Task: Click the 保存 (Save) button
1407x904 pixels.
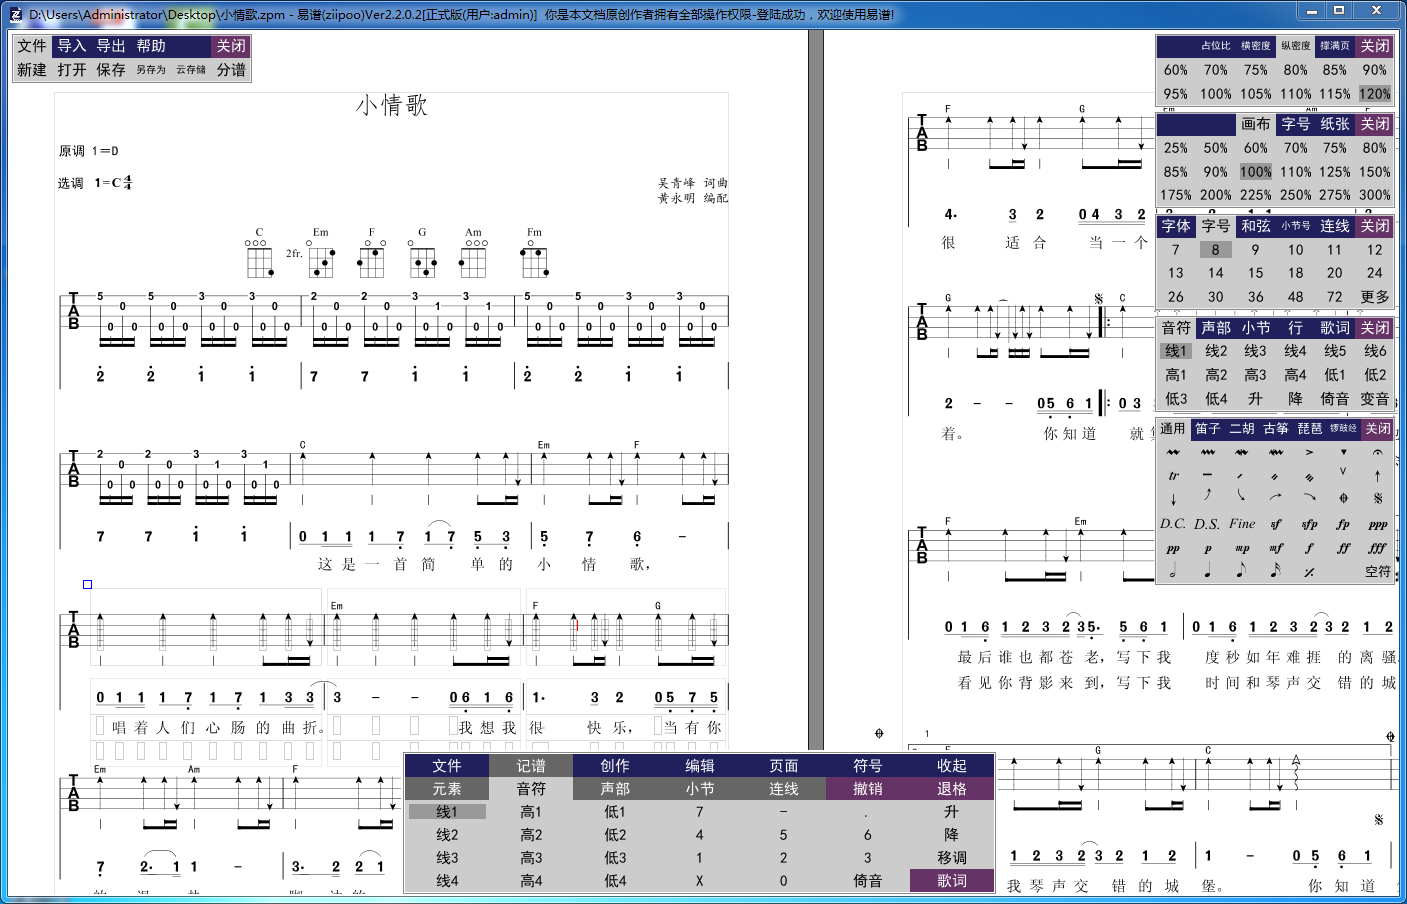Action: [111, 70]
